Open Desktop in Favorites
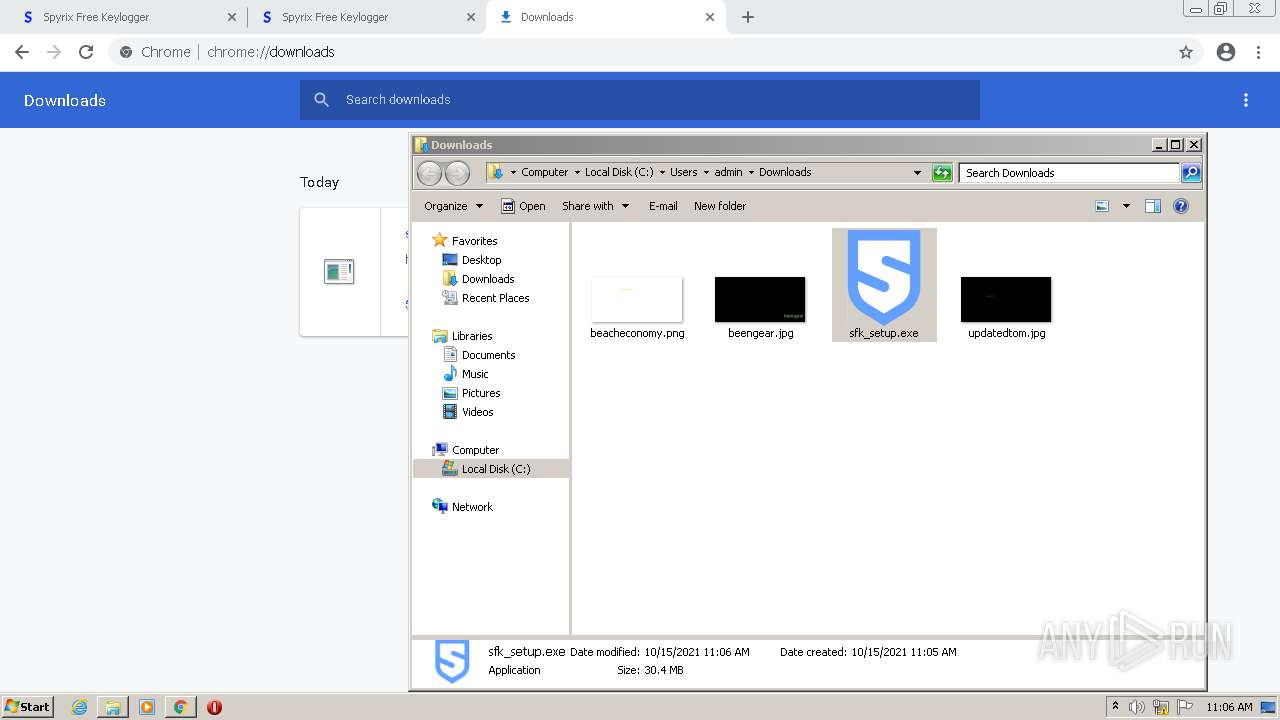Screen dimensions: 1280x720 point(481,260)
